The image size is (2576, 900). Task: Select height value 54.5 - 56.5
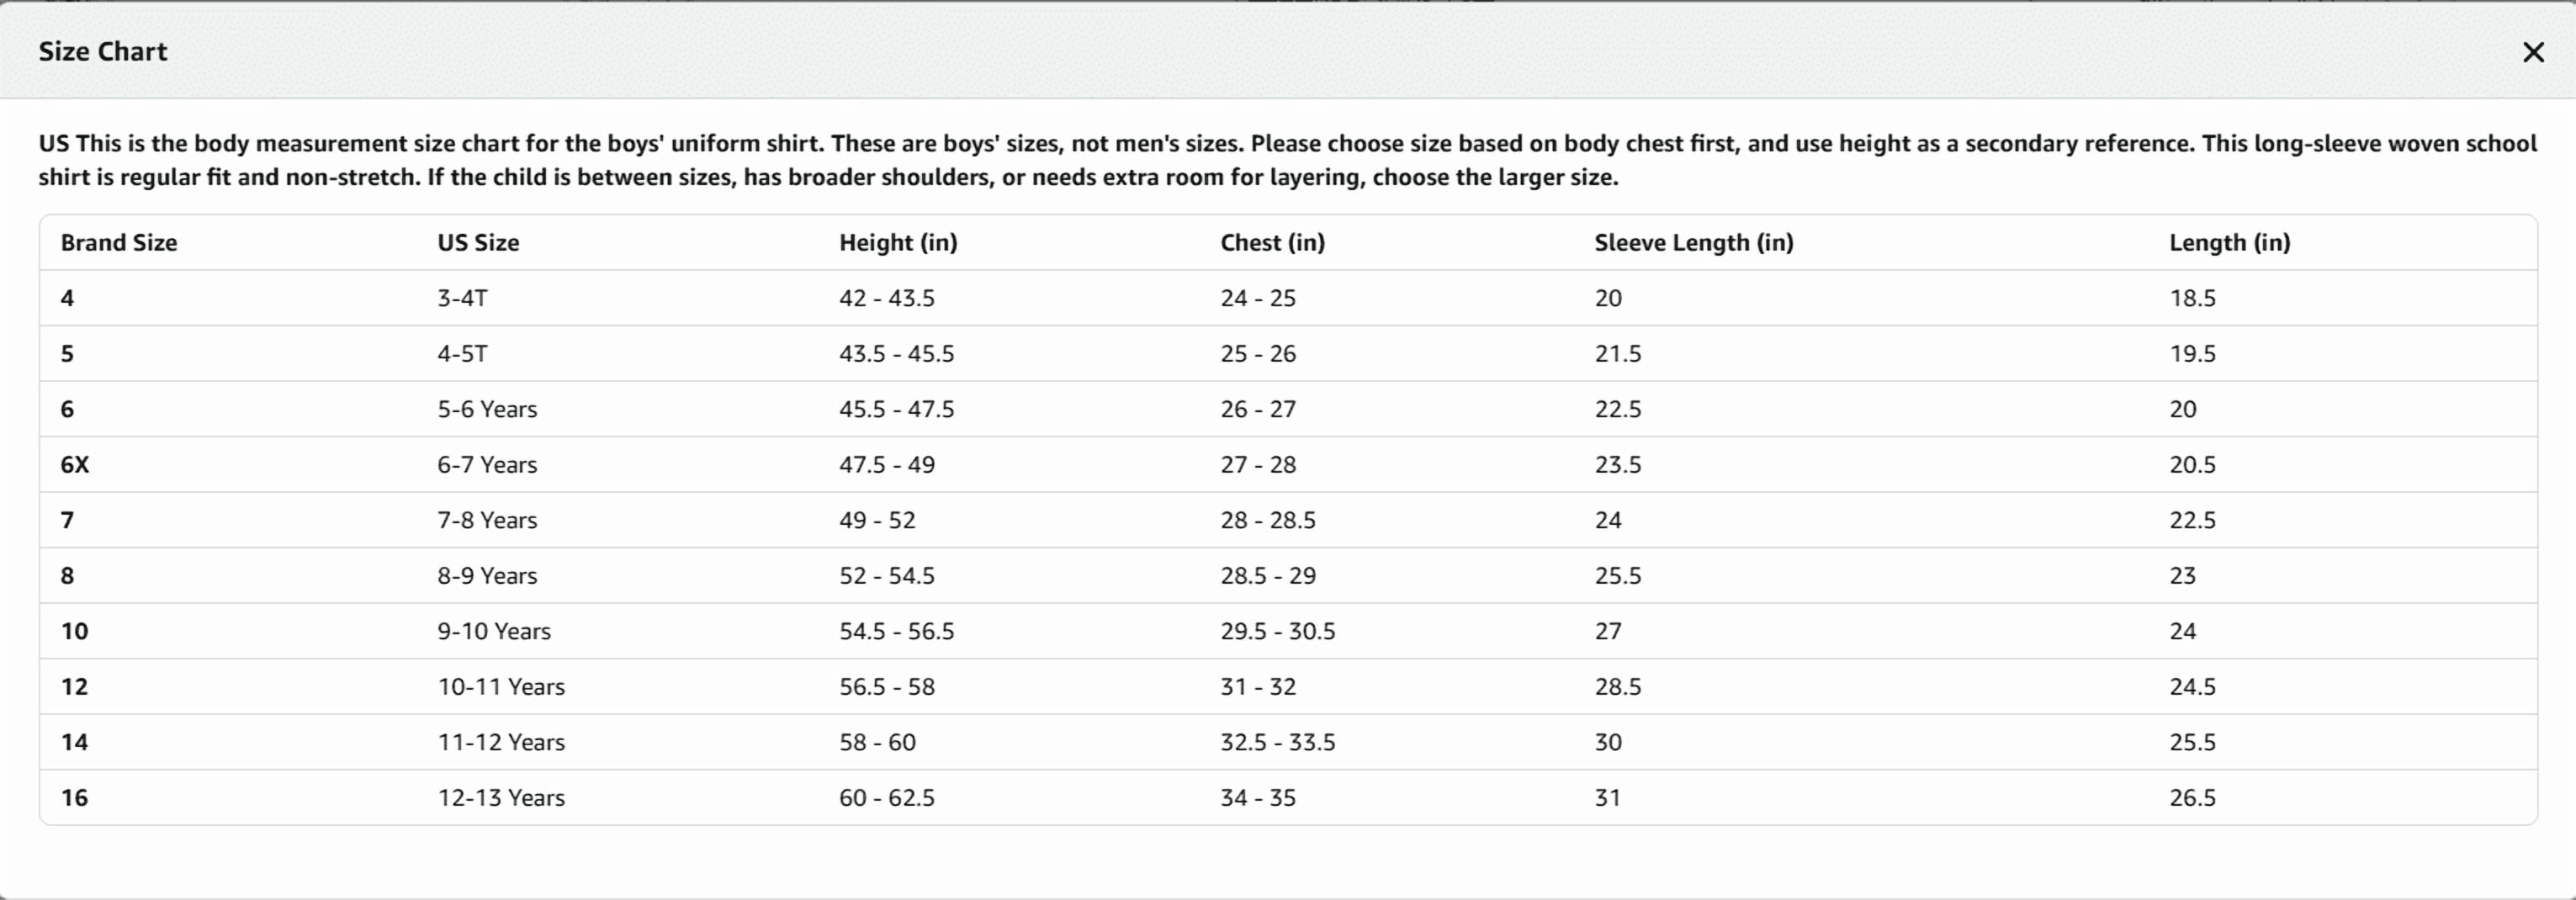pos(896,631)
